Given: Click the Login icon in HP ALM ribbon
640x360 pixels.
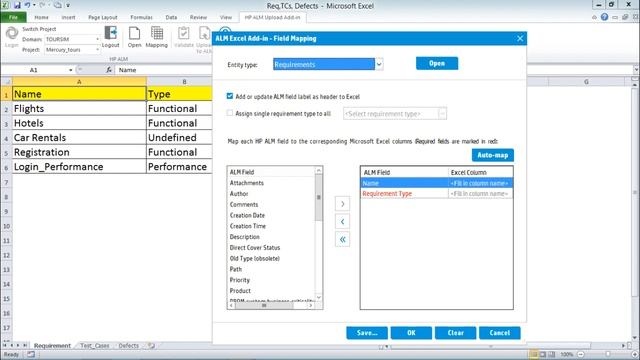Looking at the screenshot, I should click(11, 33).
